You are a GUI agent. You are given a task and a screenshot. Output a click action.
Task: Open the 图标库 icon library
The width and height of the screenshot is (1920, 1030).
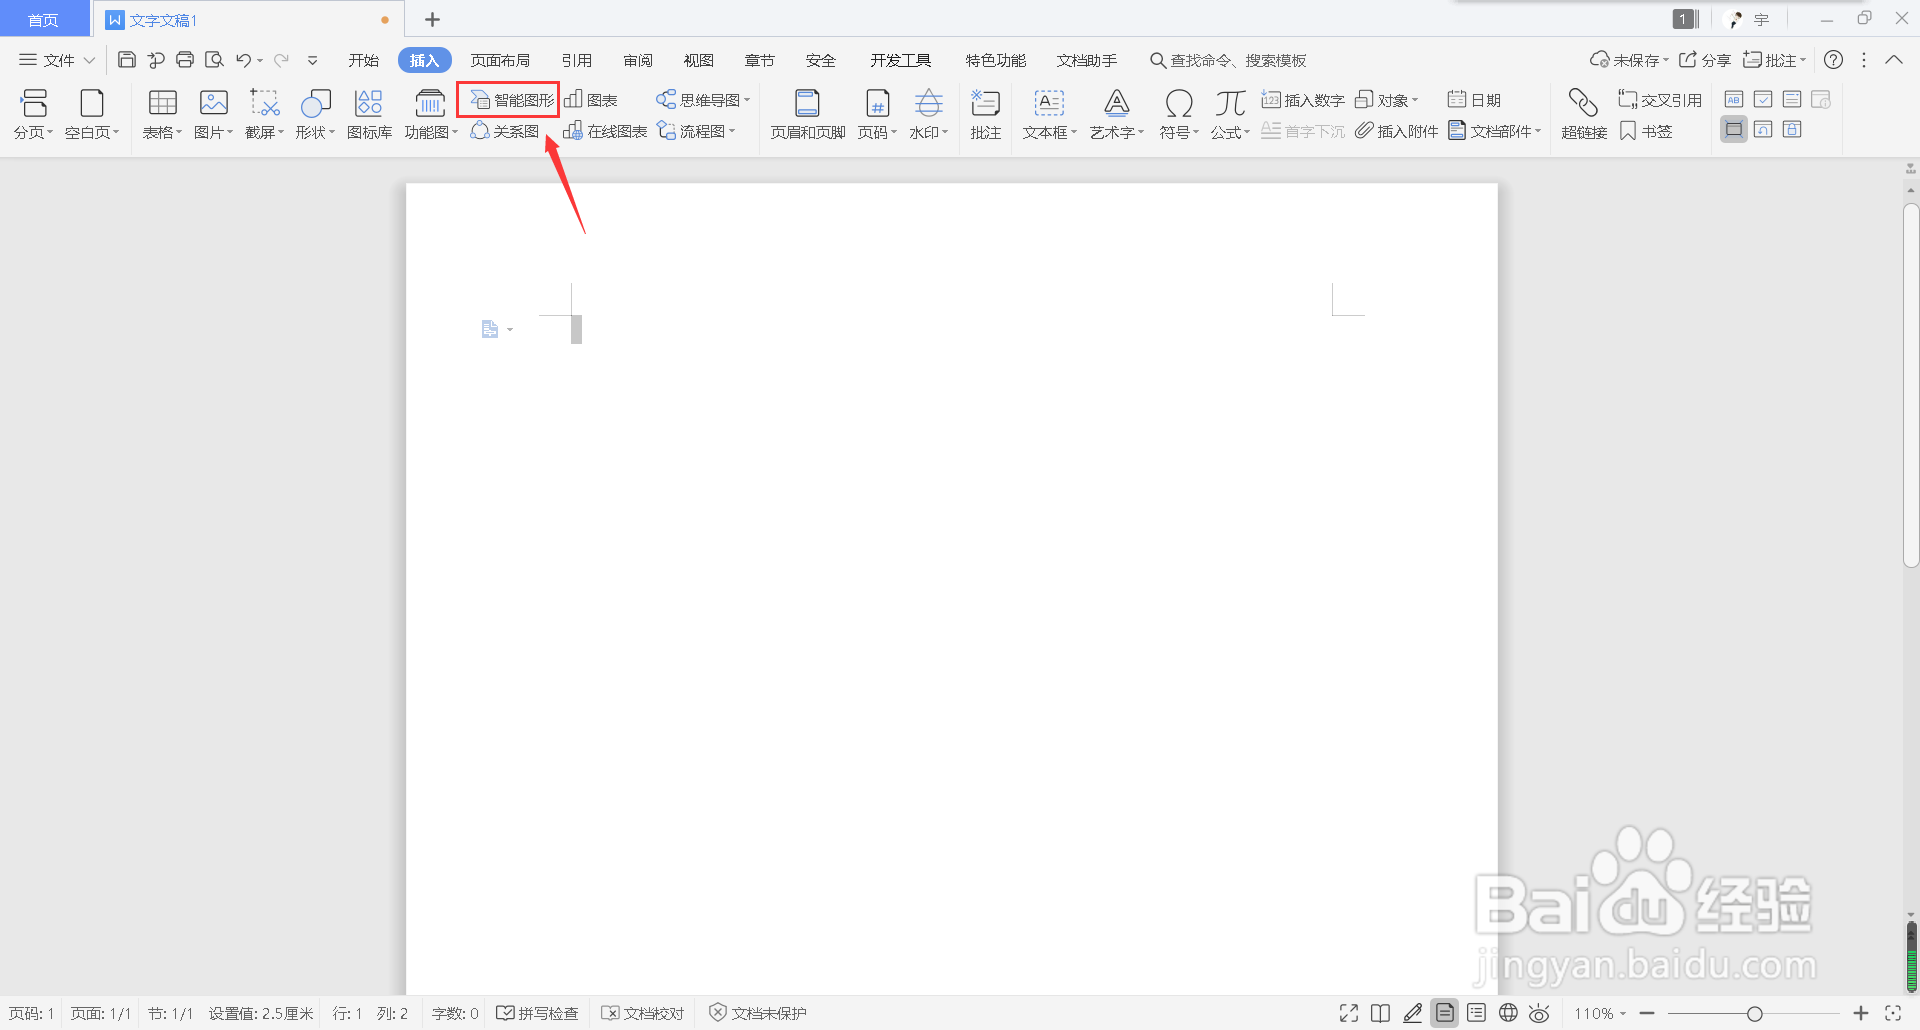369,114
